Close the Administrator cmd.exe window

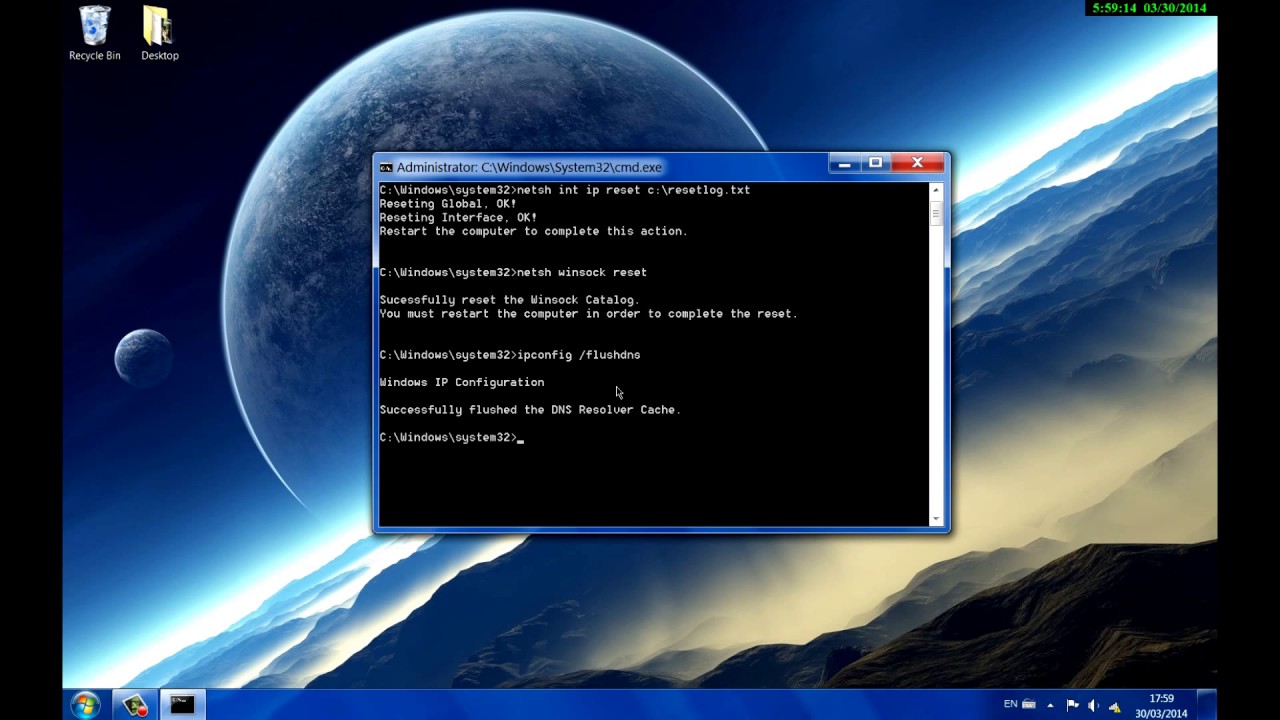[x=917, y=163]
